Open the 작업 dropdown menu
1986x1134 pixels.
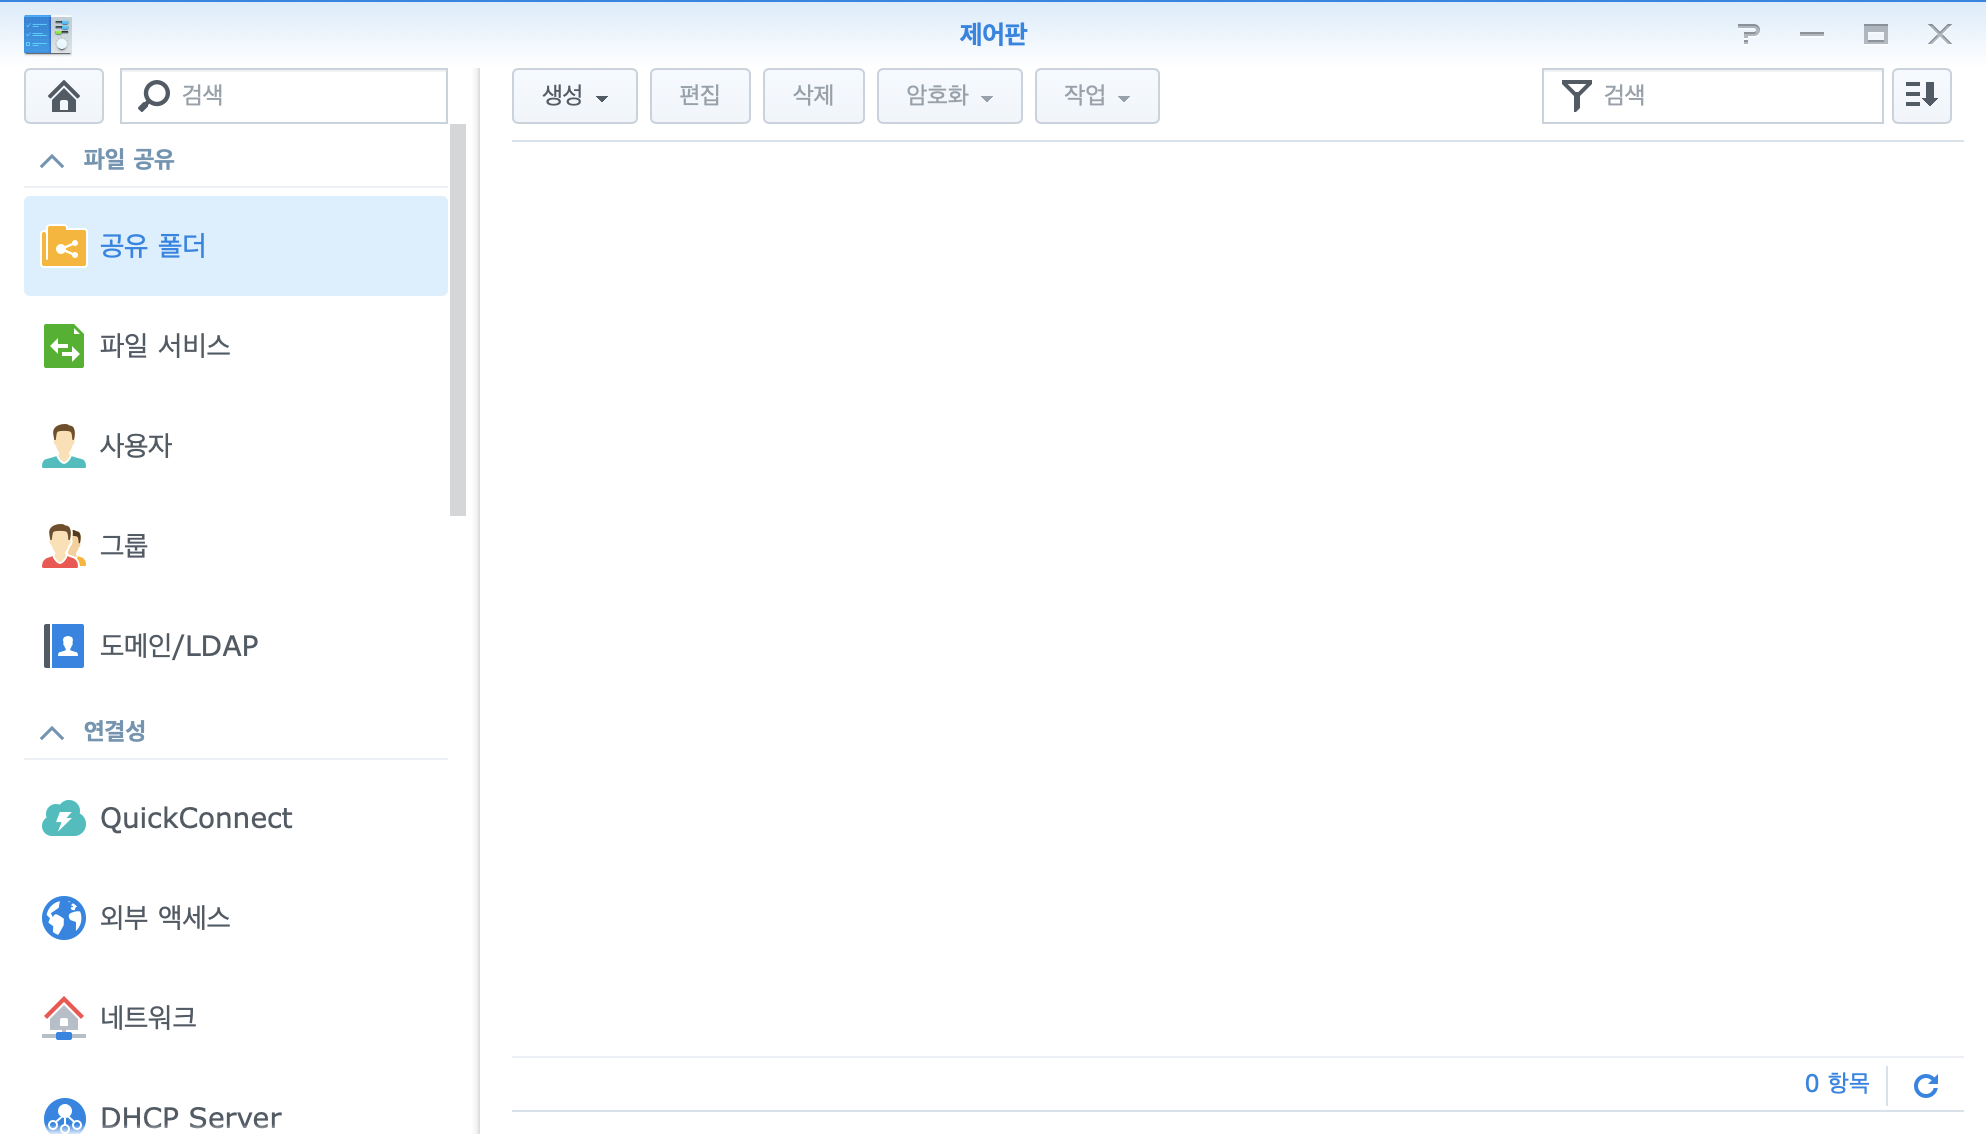coord(1096,96)
